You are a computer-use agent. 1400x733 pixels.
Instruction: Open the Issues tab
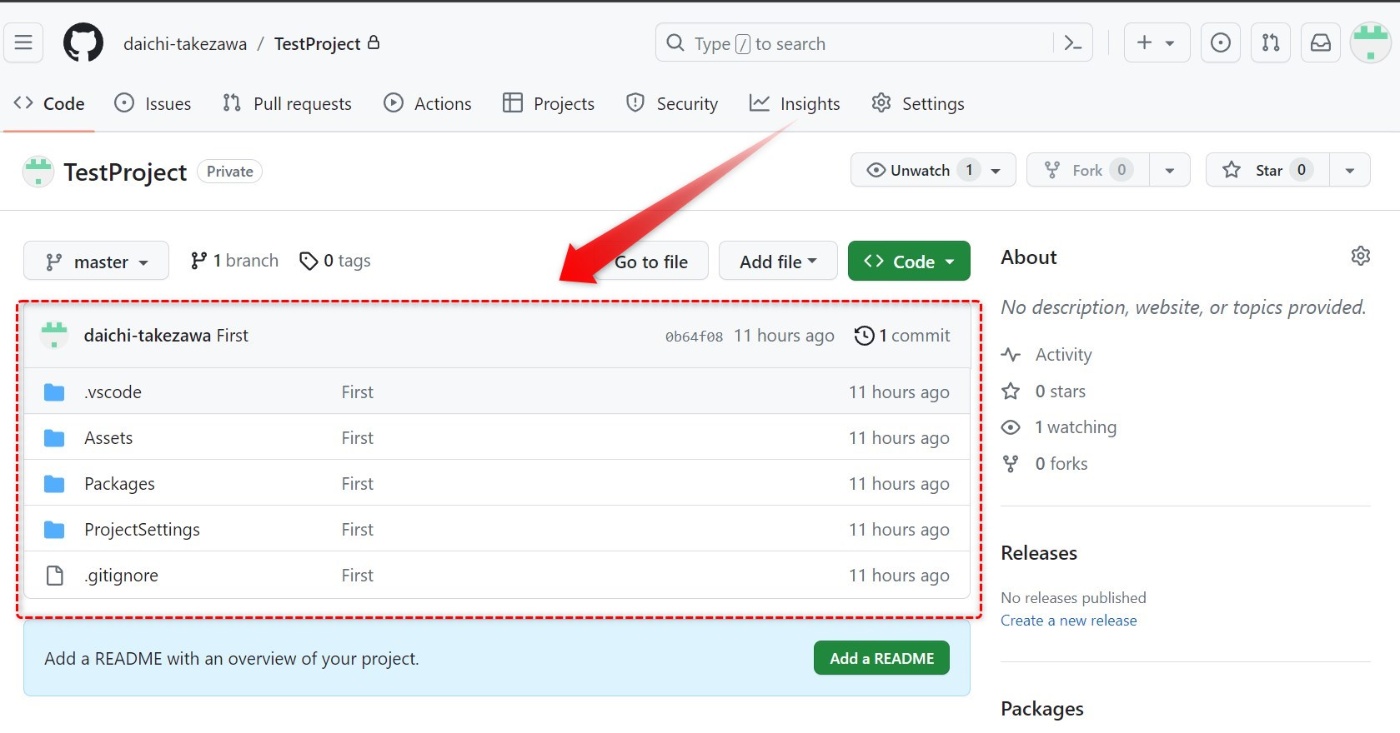point(153,103)
